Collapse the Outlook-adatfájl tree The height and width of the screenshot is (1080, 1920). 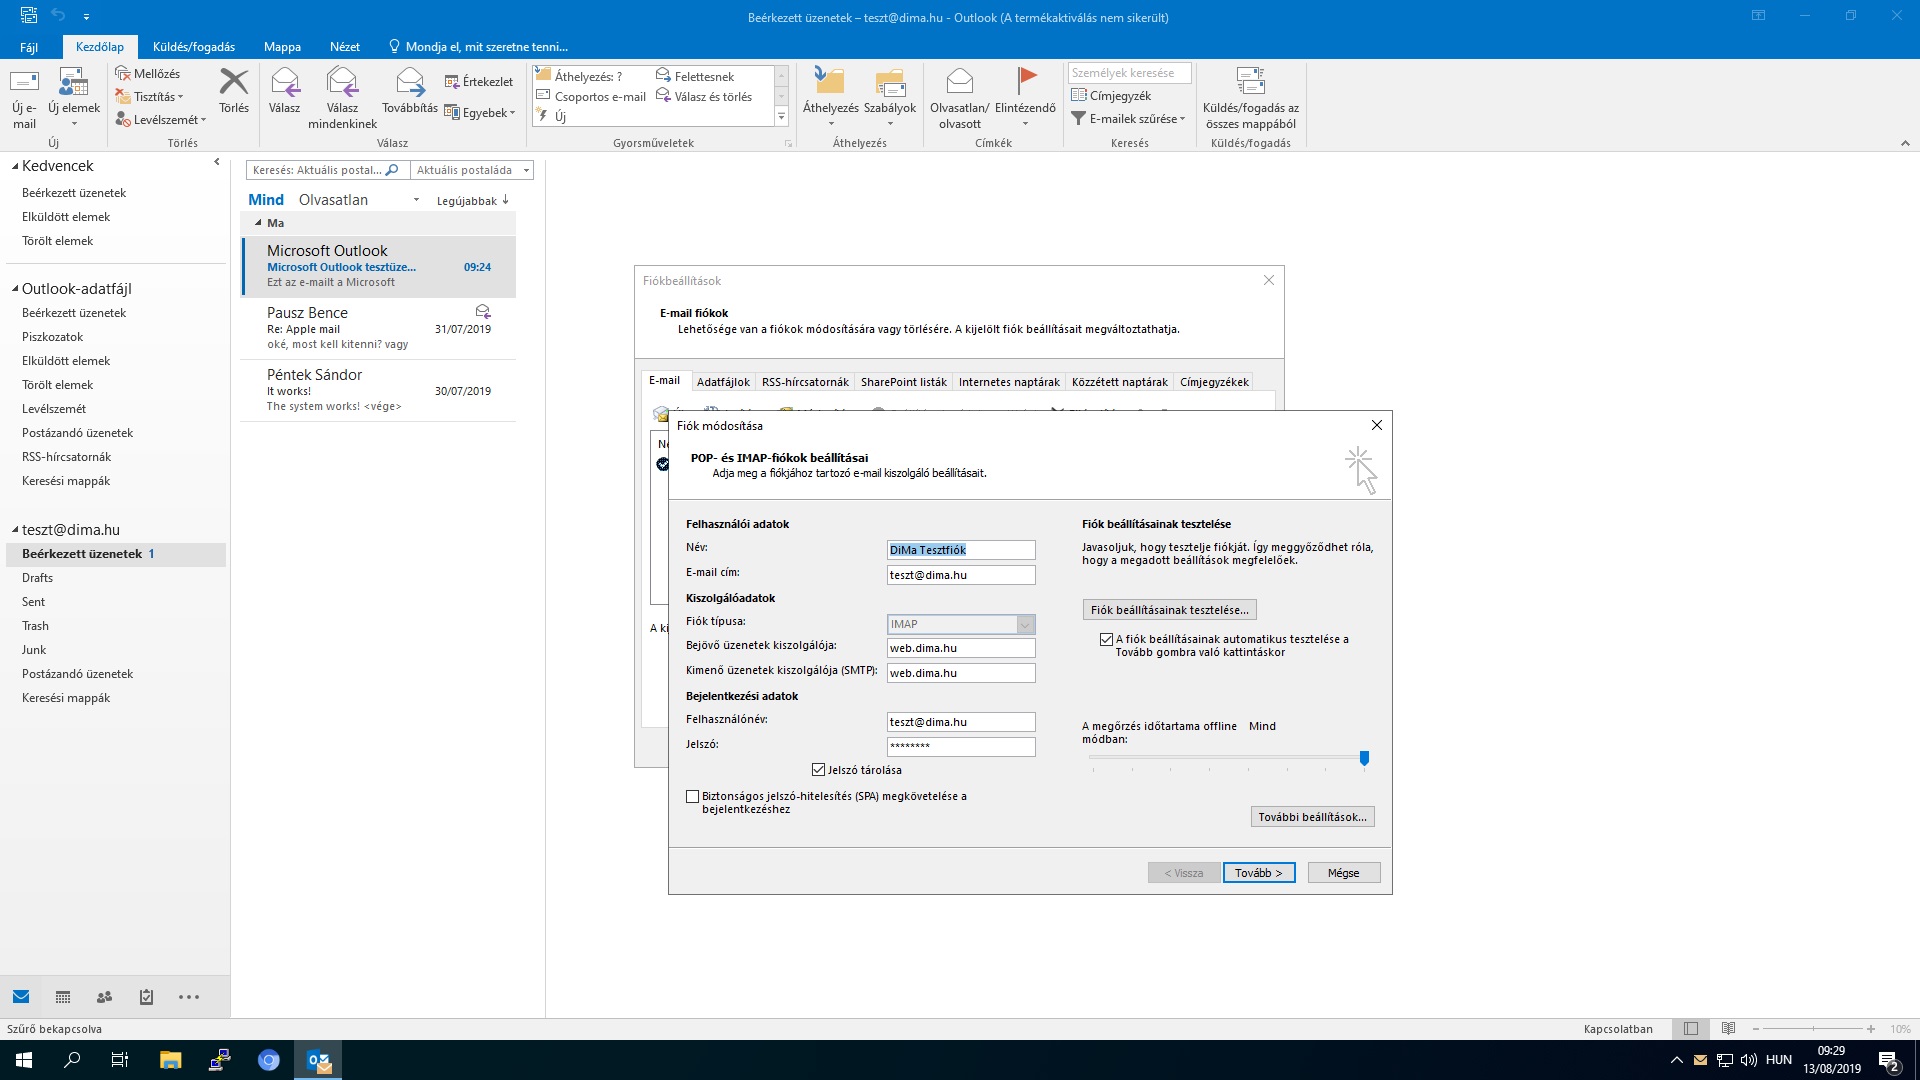(15, 290)
